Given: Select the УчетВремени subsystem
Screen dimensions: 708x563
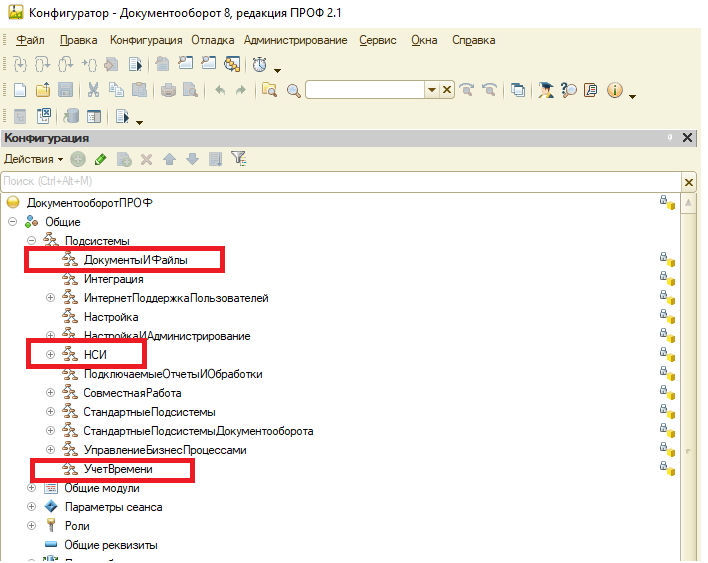Looking at the screenshot, I should click(118, 469).
